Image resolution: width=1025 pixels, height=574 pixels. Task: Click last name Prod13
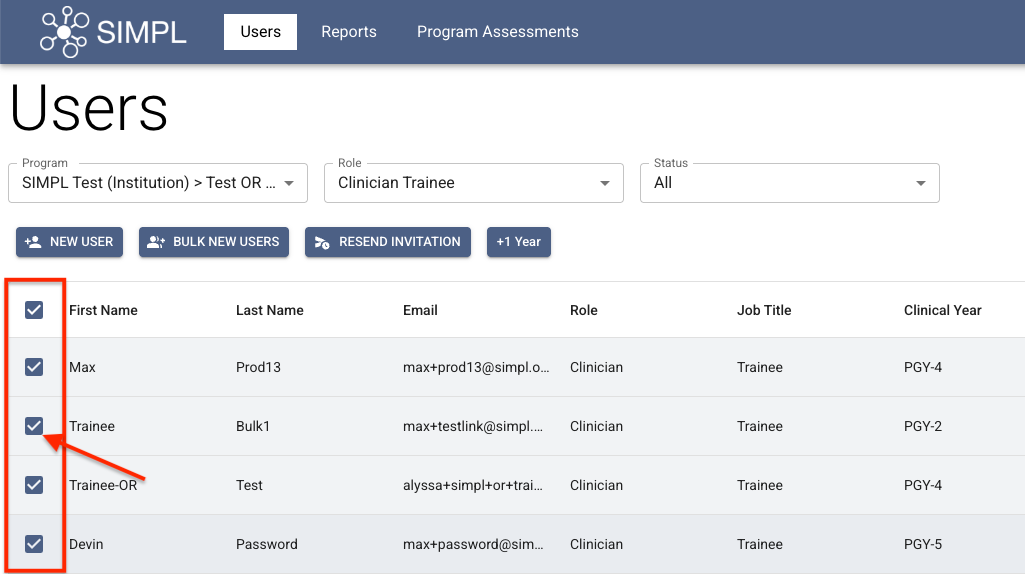click(x=258, y=367)
